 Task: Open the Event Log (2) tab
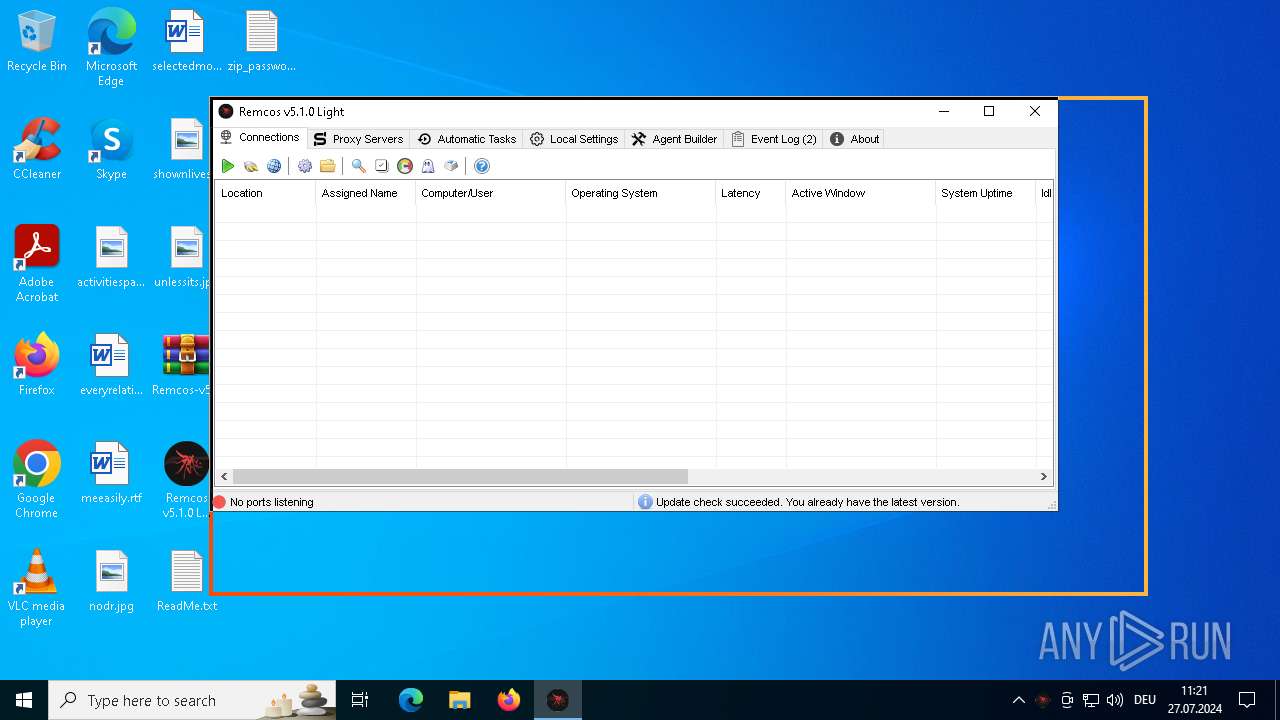point(774,139)
